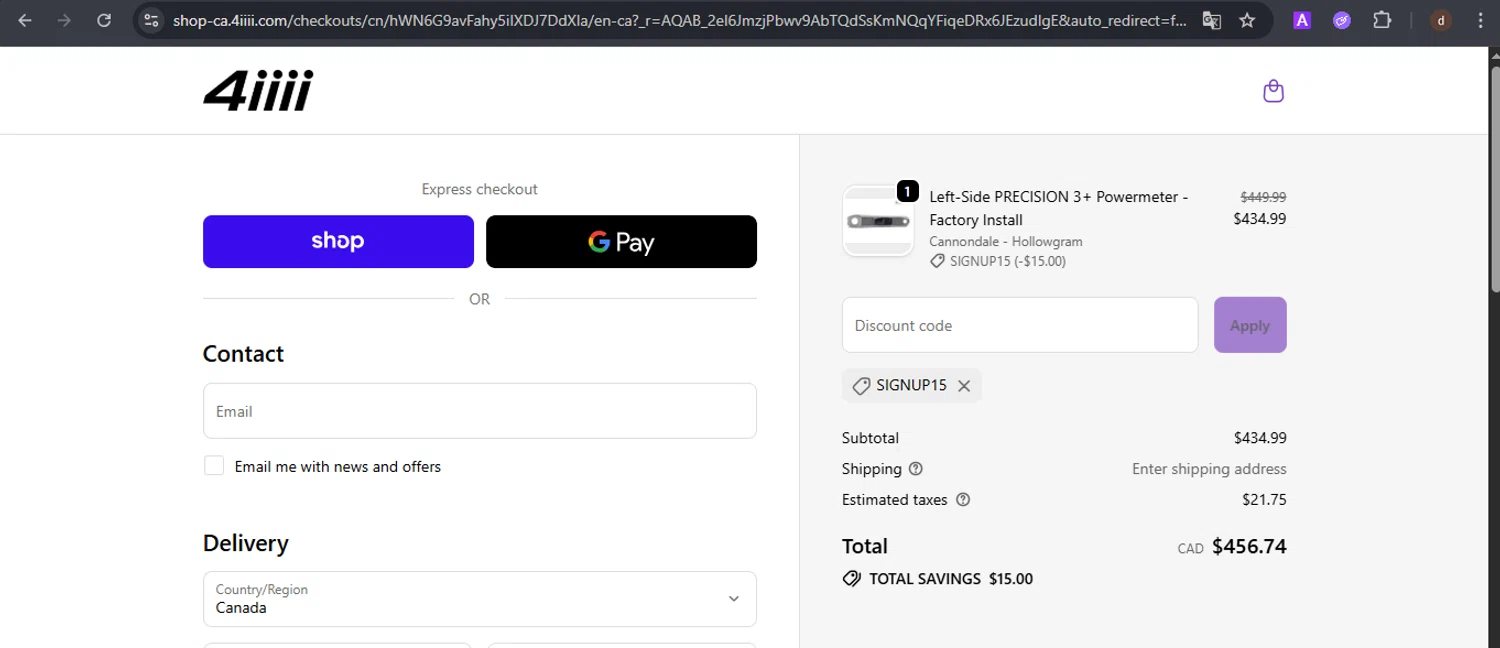Open the Extensions puzzle piece menu
1500x648 pixels.
pyautogui.click(x=1382, y=20)
